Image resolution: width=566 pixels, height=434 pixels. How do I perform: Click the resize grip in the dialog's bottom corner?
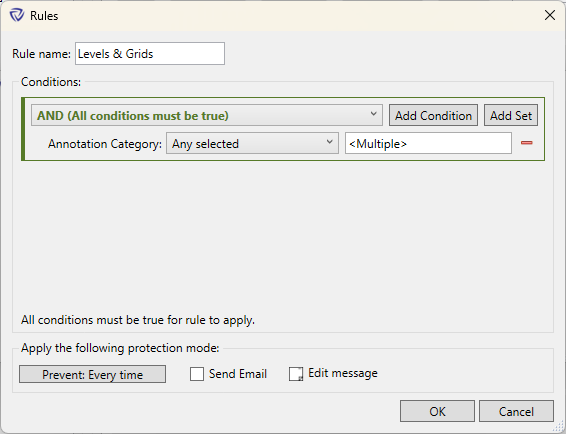(558, 426)
